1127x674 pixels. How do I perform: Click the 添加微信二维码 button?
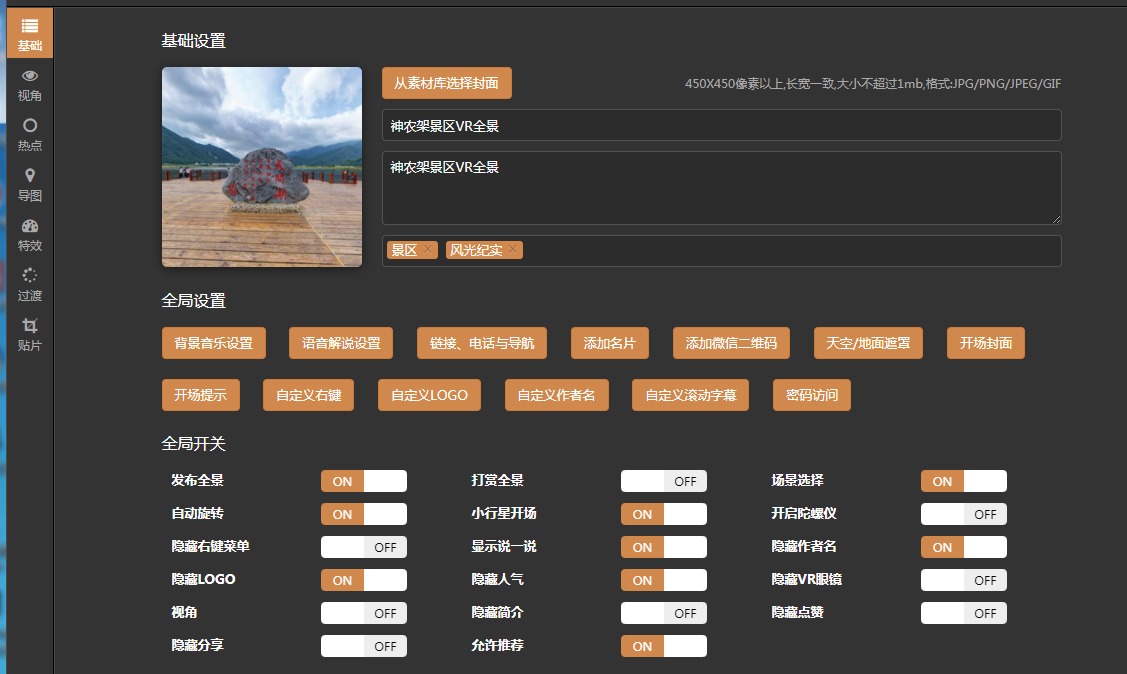(x=731, y=343)
